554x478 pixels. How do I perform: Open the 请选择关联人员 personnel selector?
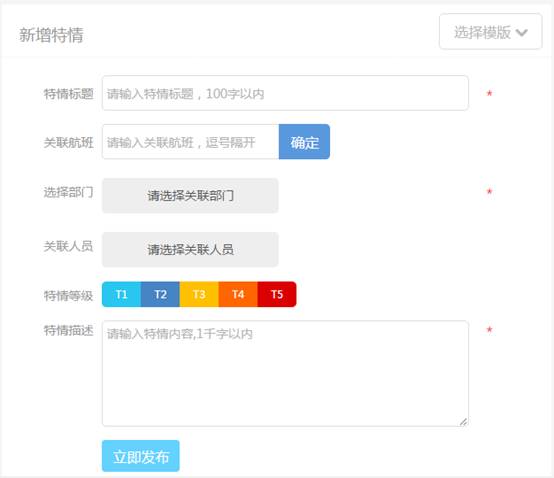click(x=190, y=249)
